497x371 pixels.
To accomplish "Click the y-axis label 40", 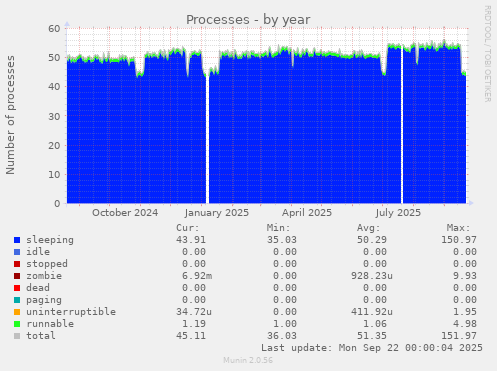I will tap(54, 87).
